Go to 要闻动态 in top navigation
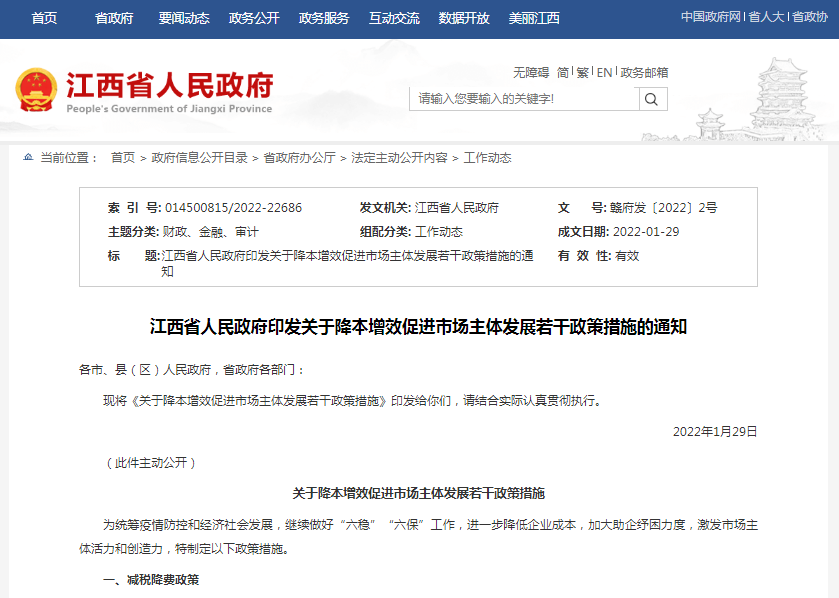839x598 pixels. [184, 18]
